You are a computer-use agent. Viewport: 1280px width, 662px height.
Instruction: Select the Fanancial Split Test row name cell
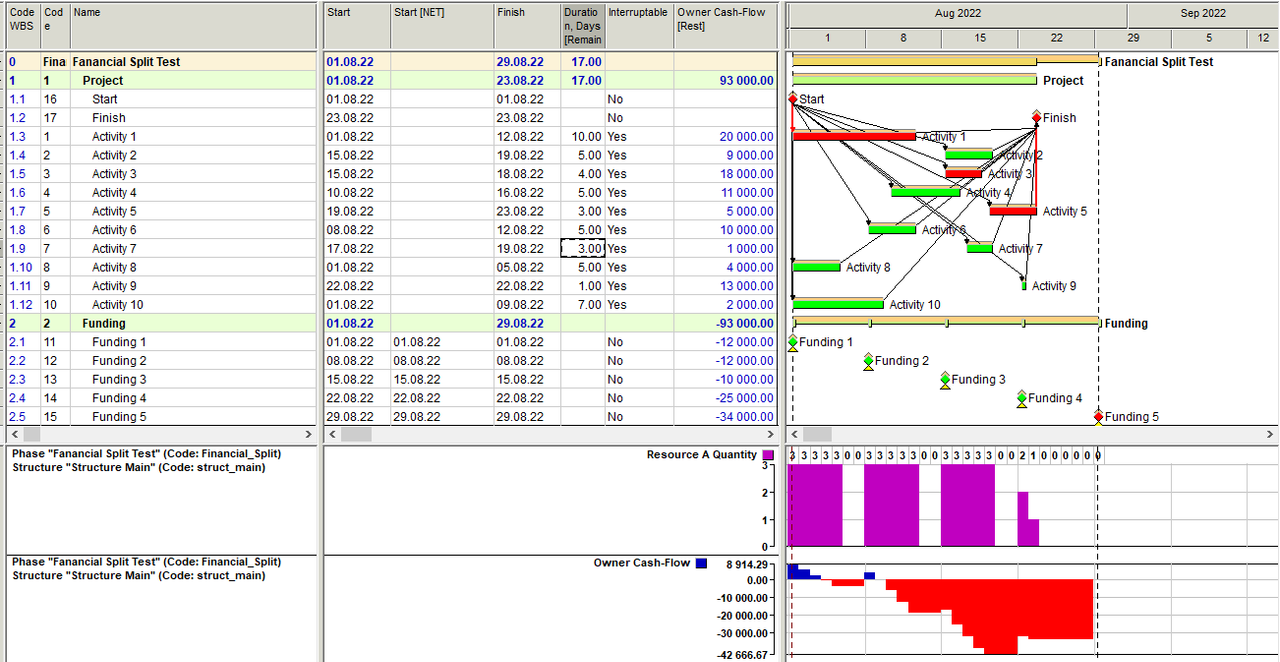[x=194, y=61]
